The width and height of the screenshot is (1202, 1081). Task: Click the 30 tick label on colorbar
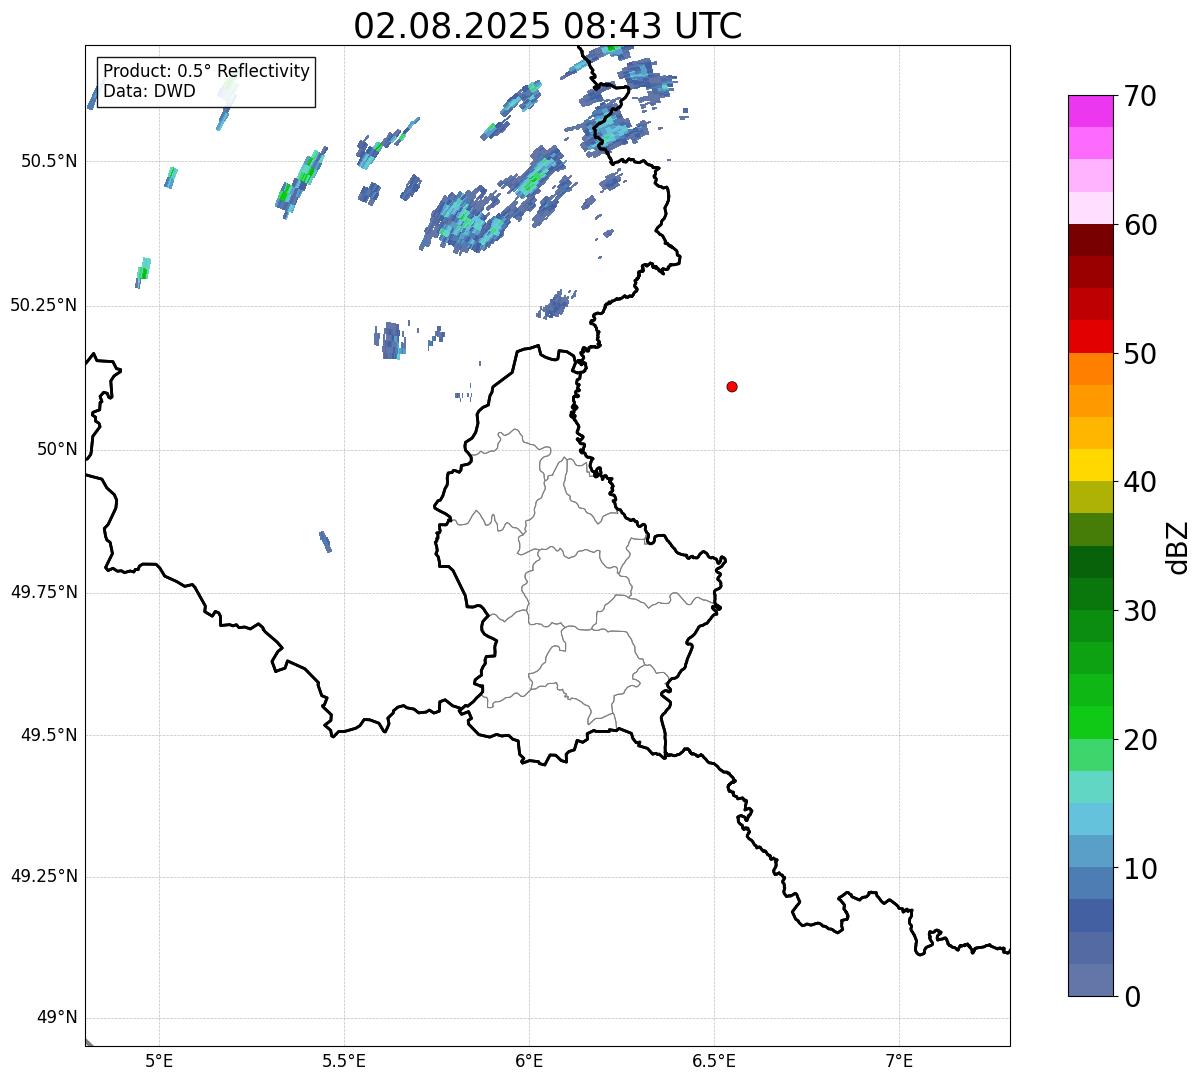point(1140,611)
